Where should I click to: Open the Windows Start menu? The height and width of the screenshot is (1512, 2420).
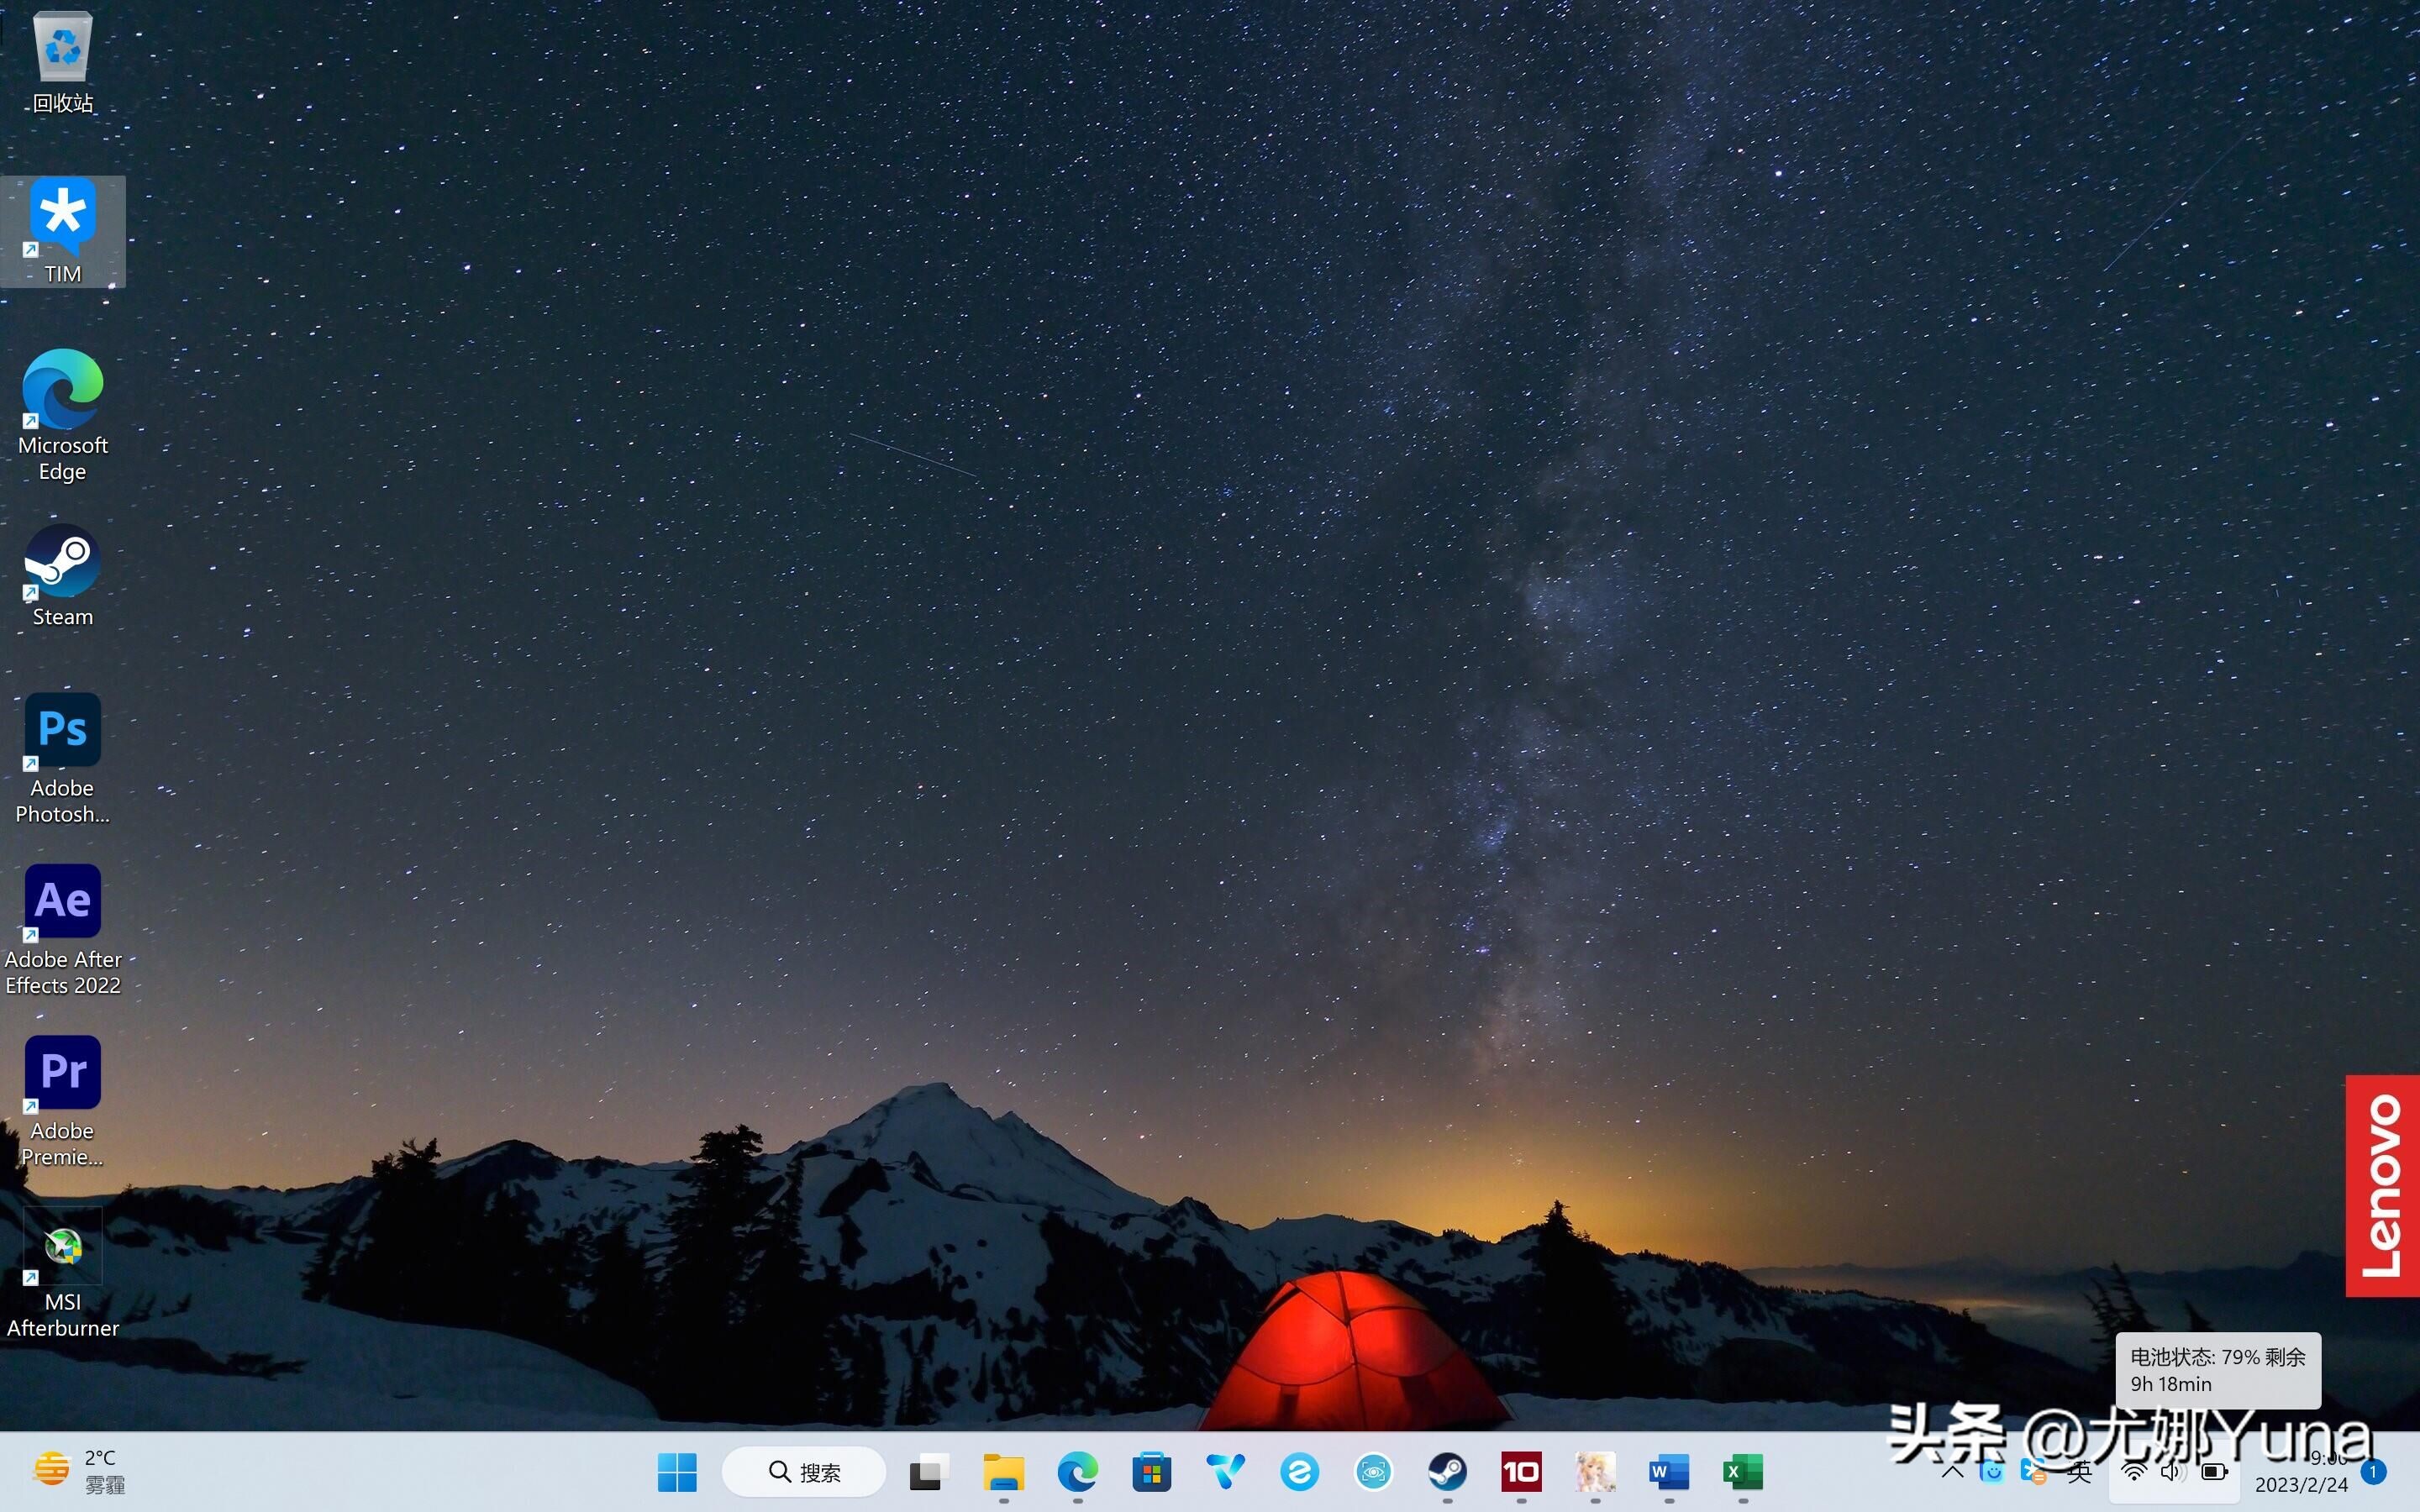(677, 1472)
